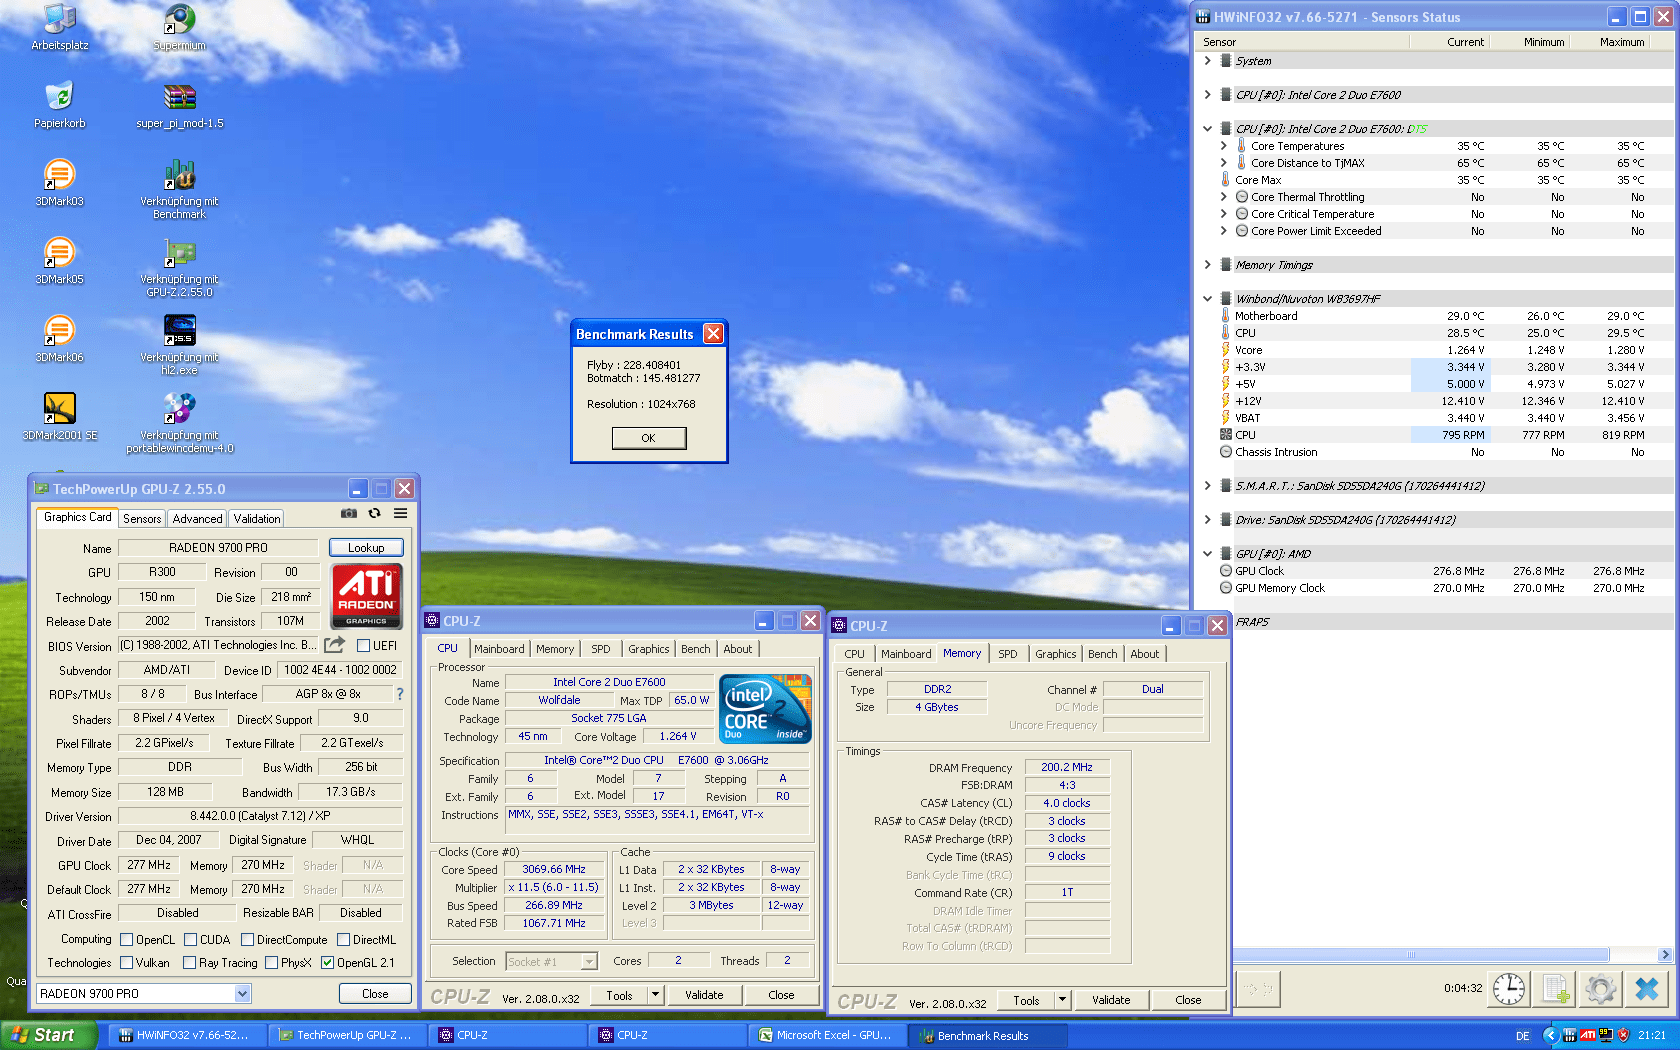The width and height of the screenshot is (1680, 1050).
Task: Select the 3DMark03 desktop shortcut
Action: (60, 183)
